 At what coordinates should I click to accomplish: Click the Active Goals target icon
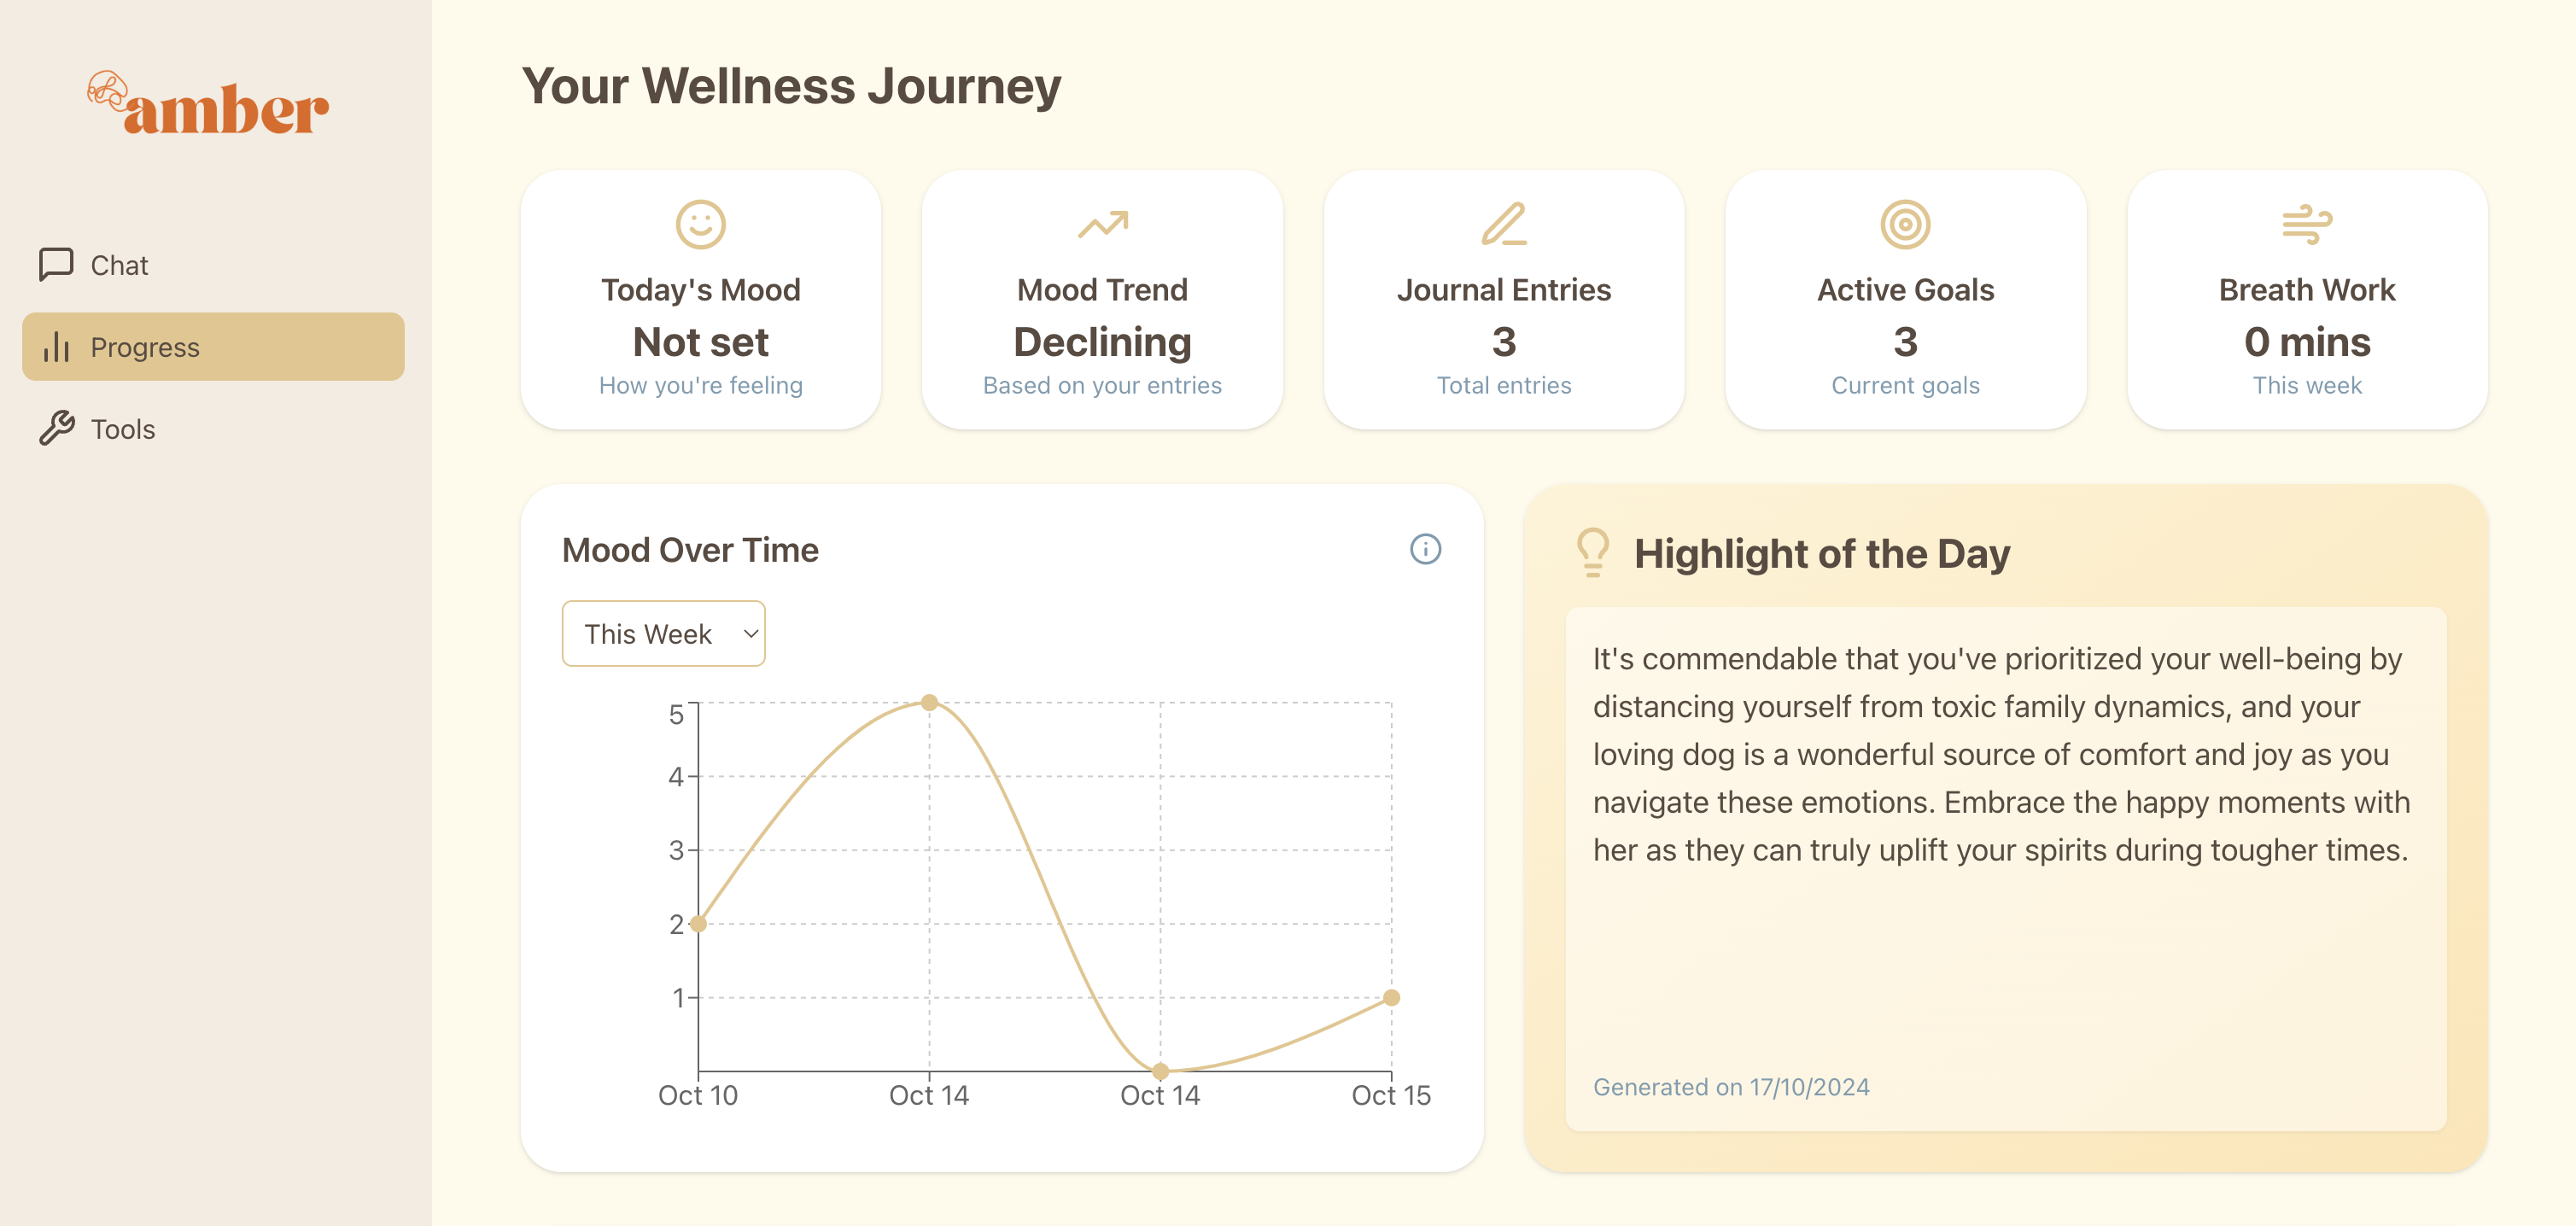tap(1905, 224)
